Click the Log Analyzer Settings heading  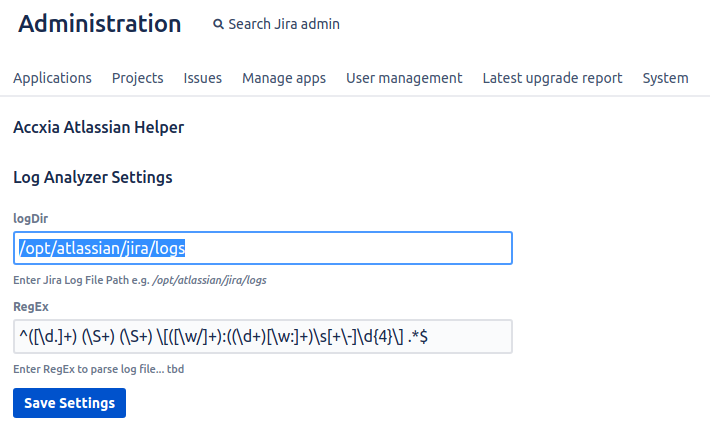coord(93,178)
